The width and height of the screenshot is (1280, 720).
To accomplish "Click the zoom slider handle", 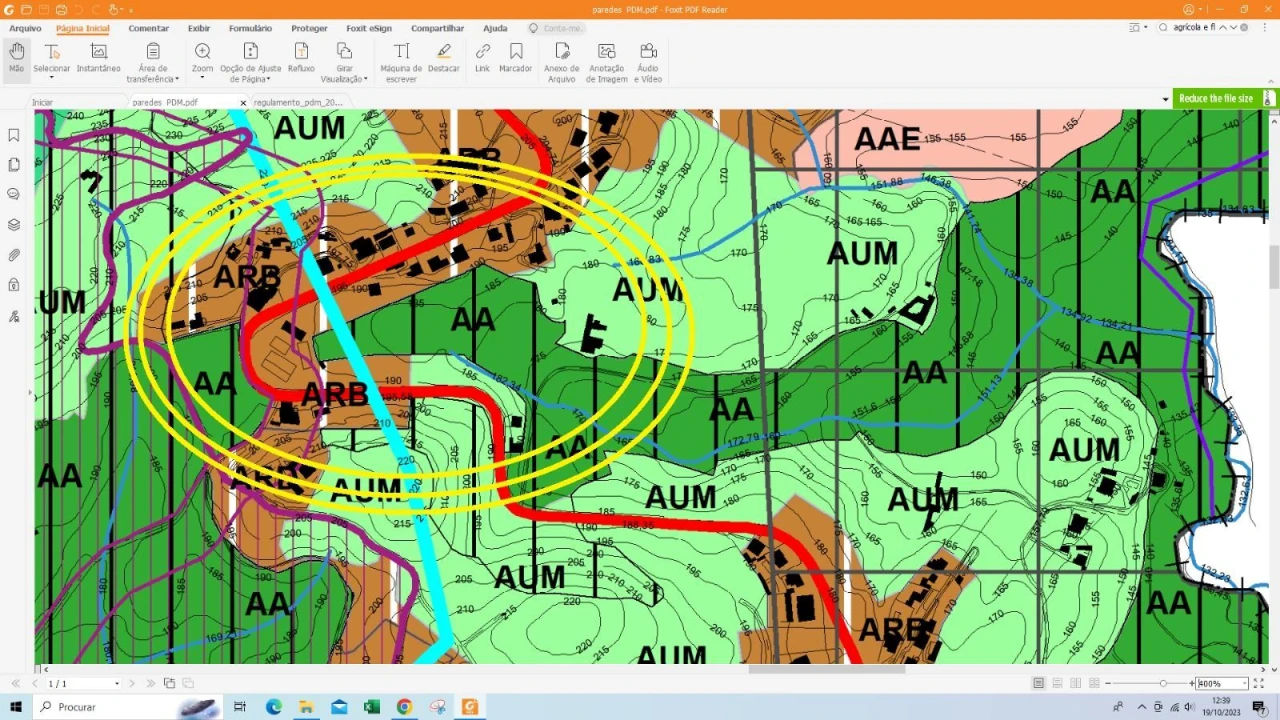I will [1162, 683].
